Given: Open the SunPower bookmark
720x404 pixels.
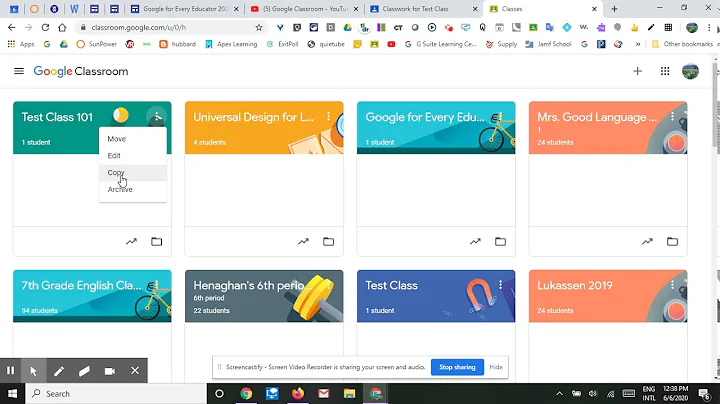Looking at the screenshot, I should tap(97, 44).
